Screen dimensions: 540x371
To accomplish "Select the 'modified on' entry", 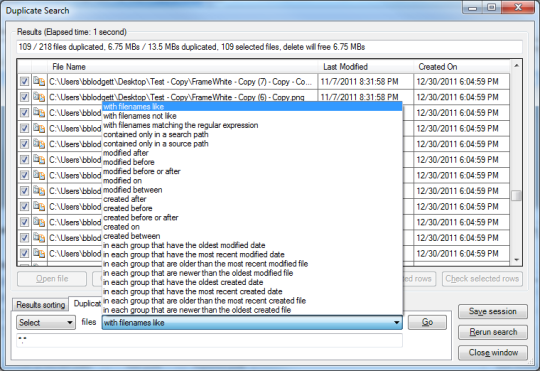I will click(252, 181).
